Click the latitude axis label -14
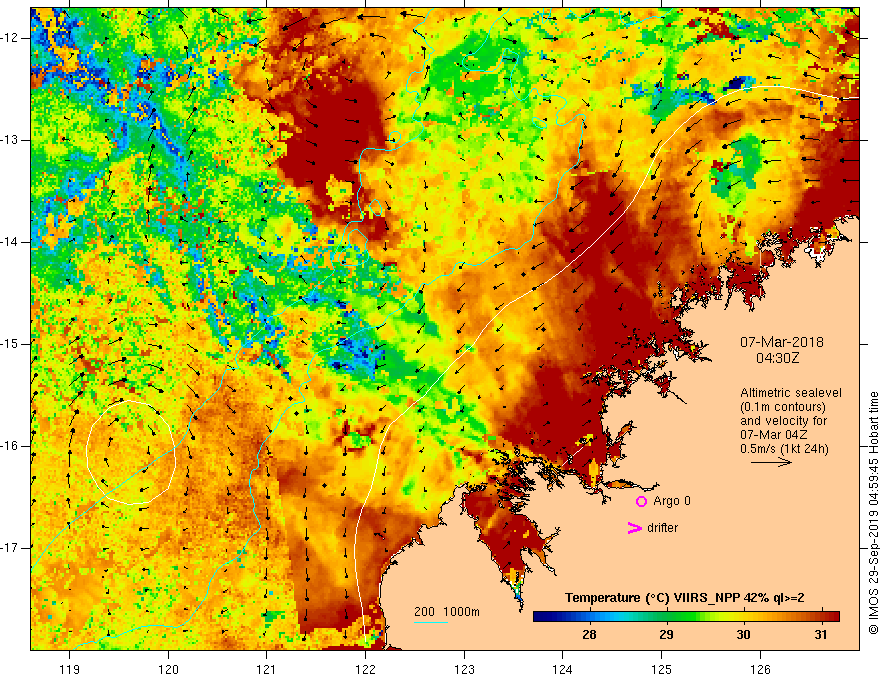Image resolution: width=880 pixels, height=680 pixels. tap(10, 242)
